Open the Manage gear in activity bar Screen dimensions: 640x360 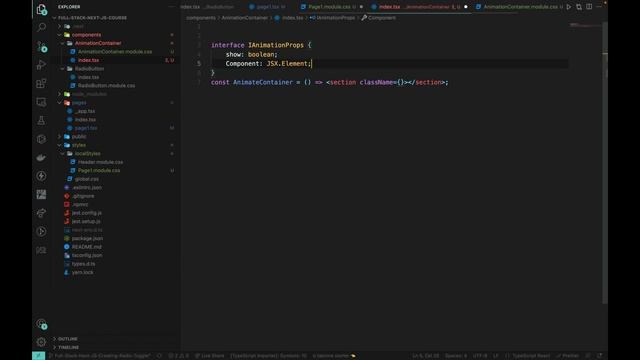click(x=41, y=342)
